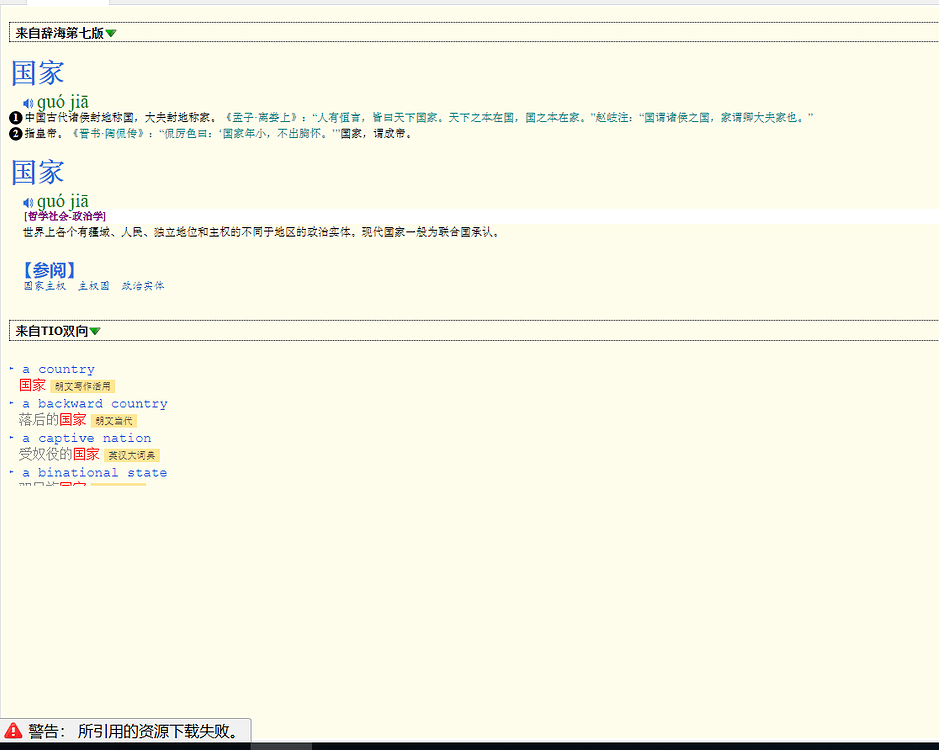This screenshot has width=939, height=750.
Task: Click the translation 受奴役的国家
Action: pos(59,455)
